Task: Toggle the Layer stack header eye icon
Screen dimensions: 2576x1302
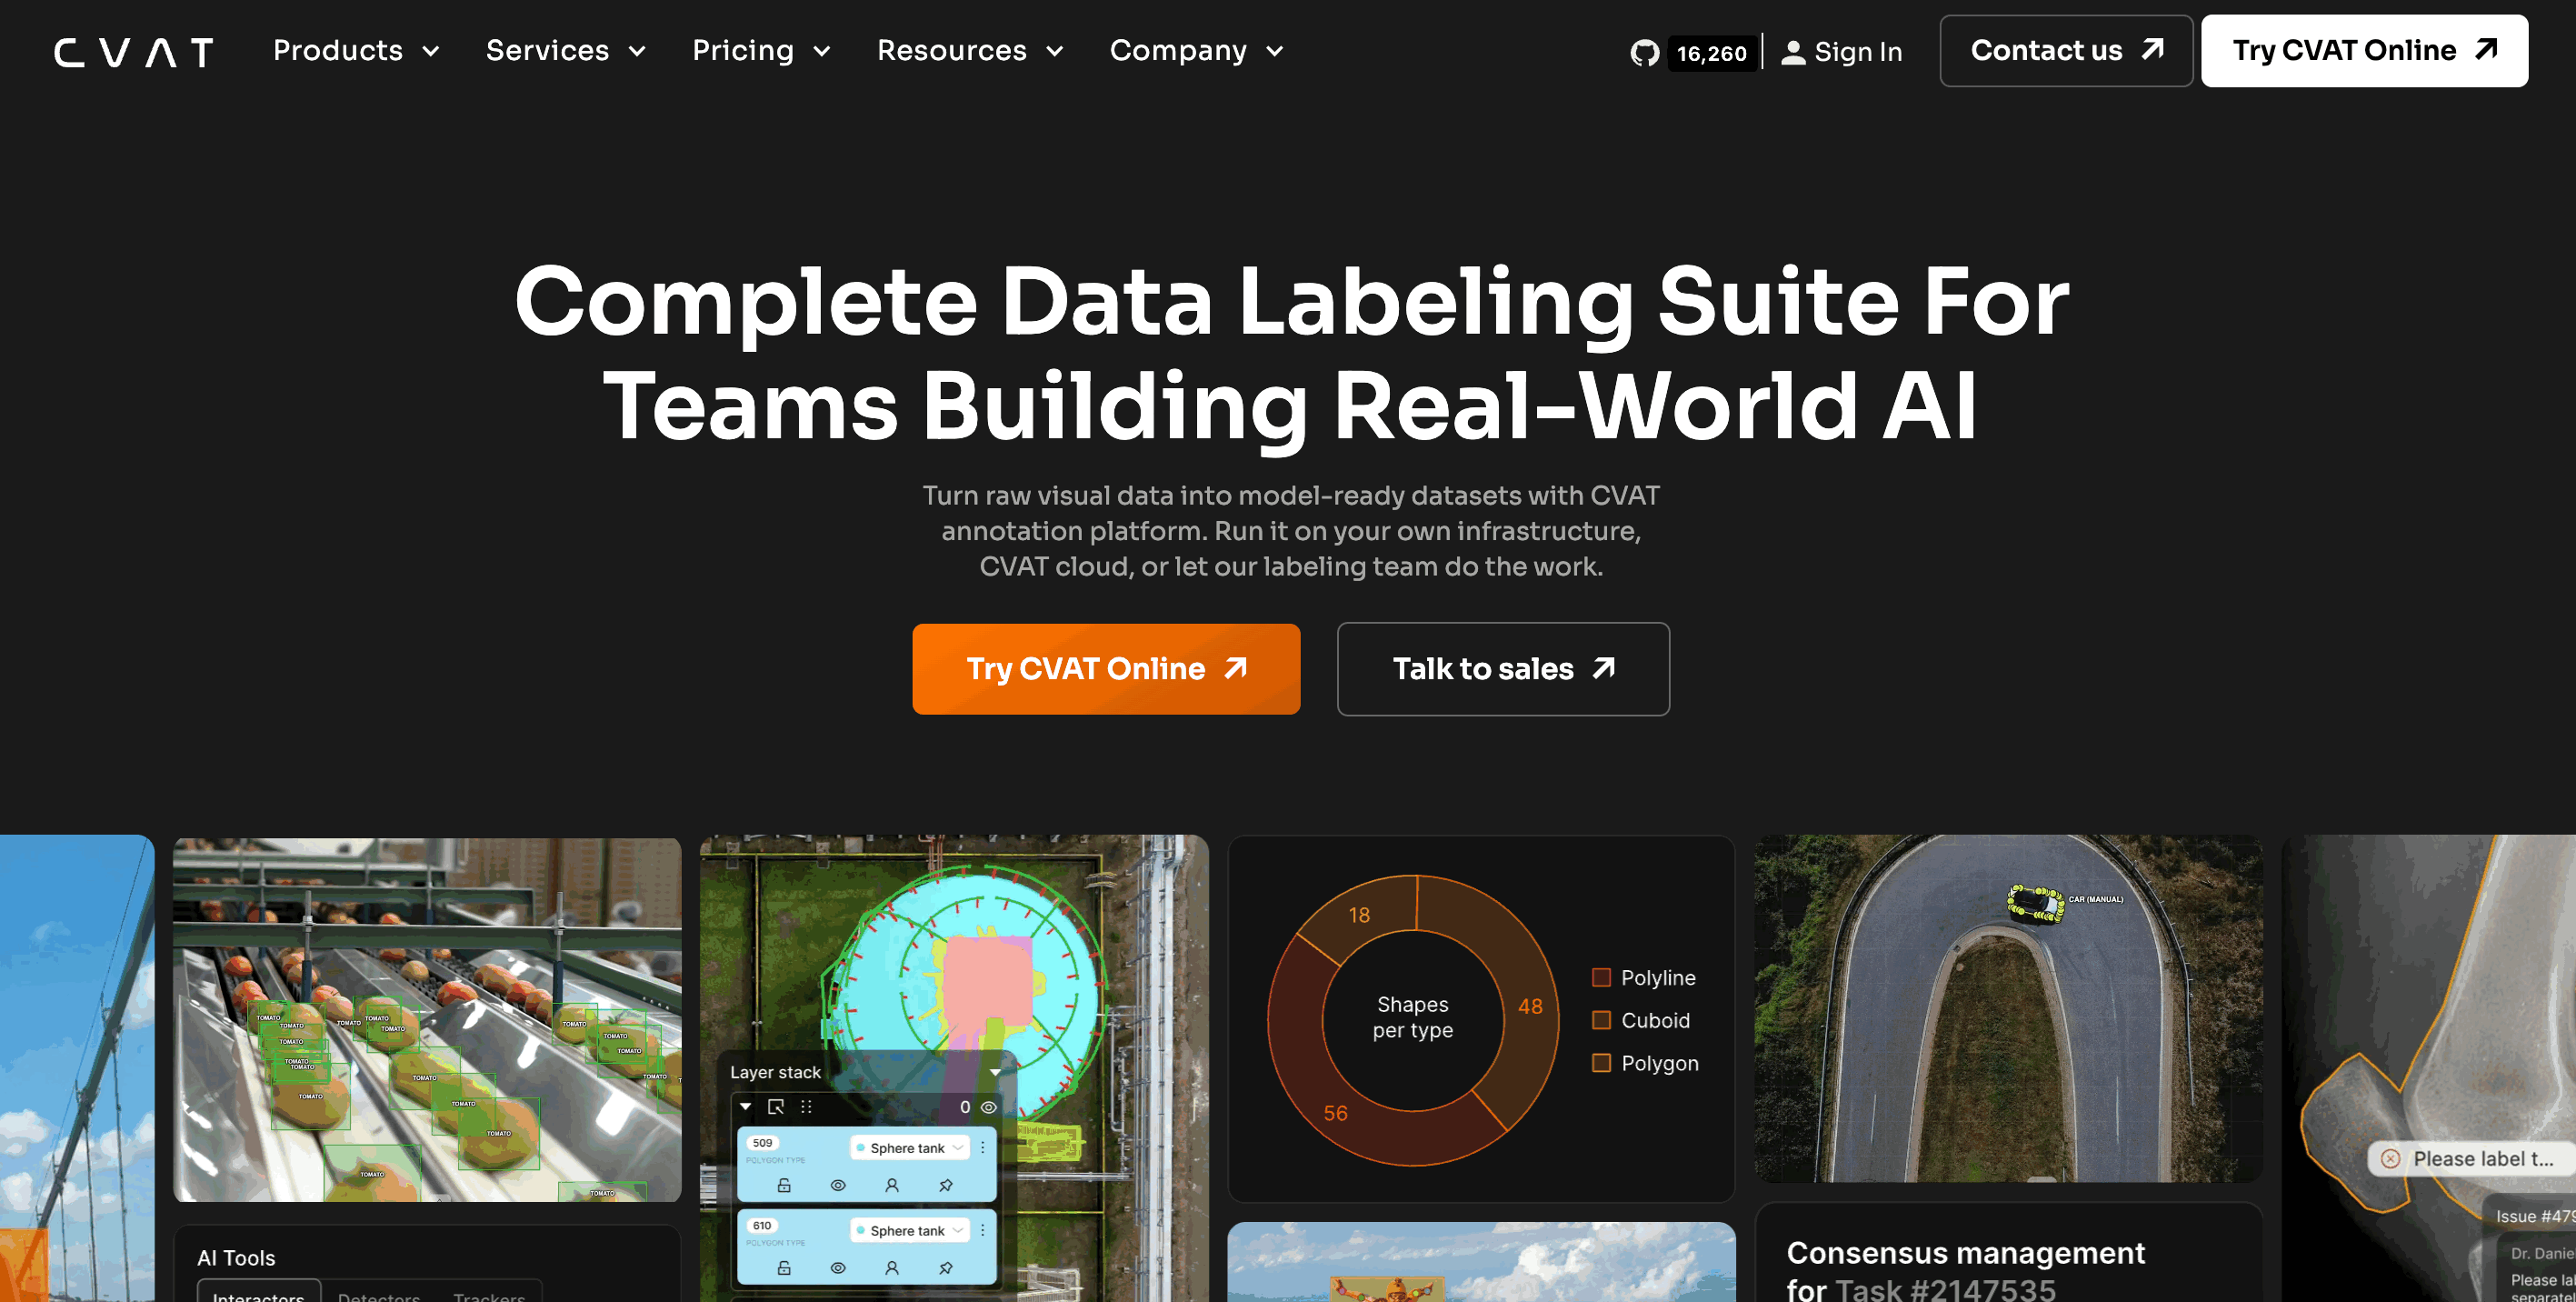Action: tap(988, 1107)
